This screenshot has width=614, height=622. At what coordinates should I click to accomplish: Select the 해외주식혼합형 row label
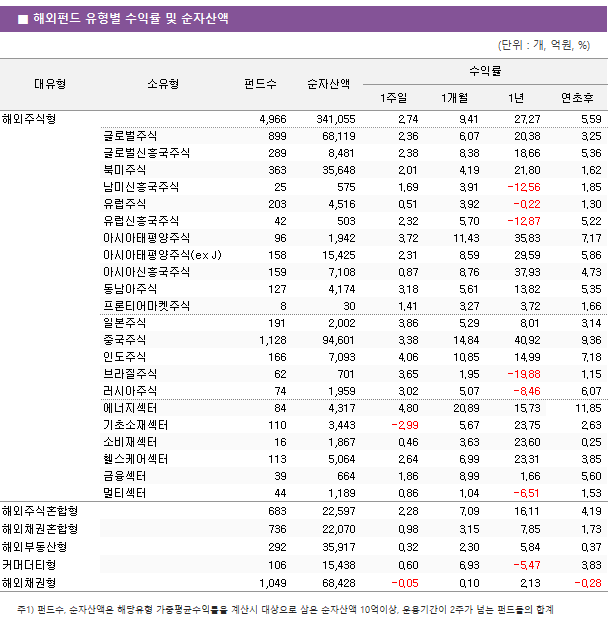(x=40, y=511)
